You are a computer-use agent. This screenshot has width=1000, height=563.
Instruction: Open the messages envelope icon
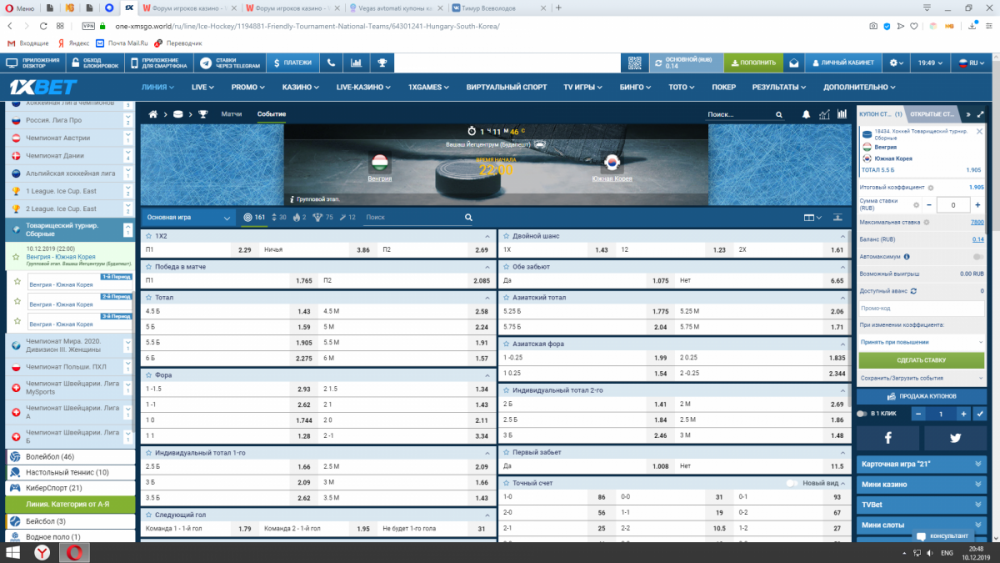(x=793, y=63)
